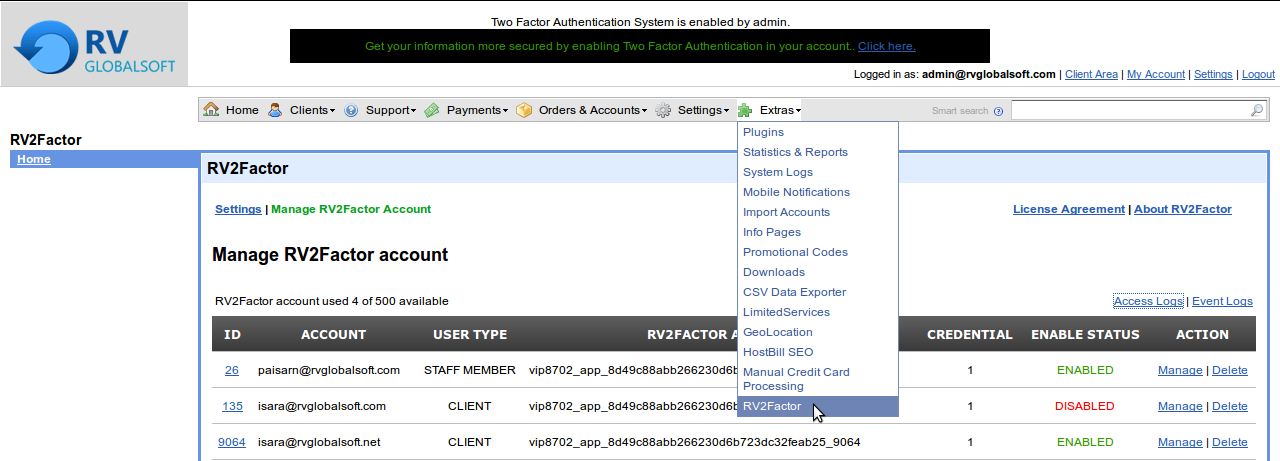Click Delete for paisarn@rvglobalsoft.com

1230,370
